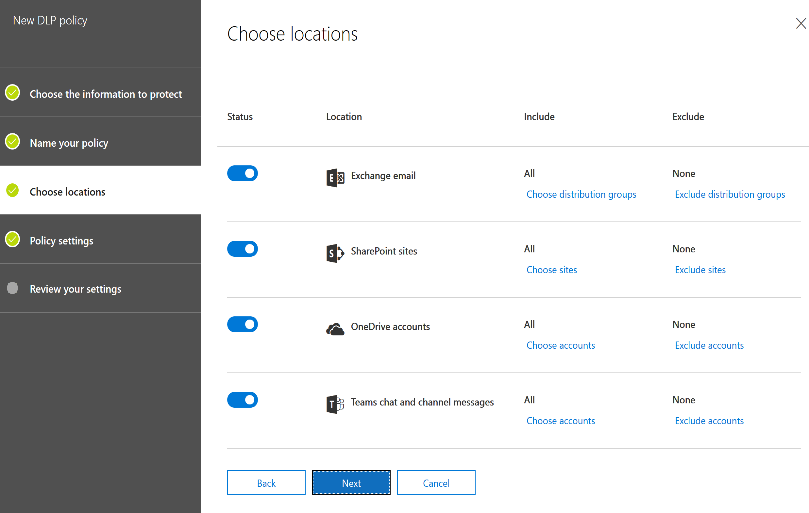Click the SharePoint sites icon
Image resolution: width=809 pixels, height=513 pixels.
335,253
